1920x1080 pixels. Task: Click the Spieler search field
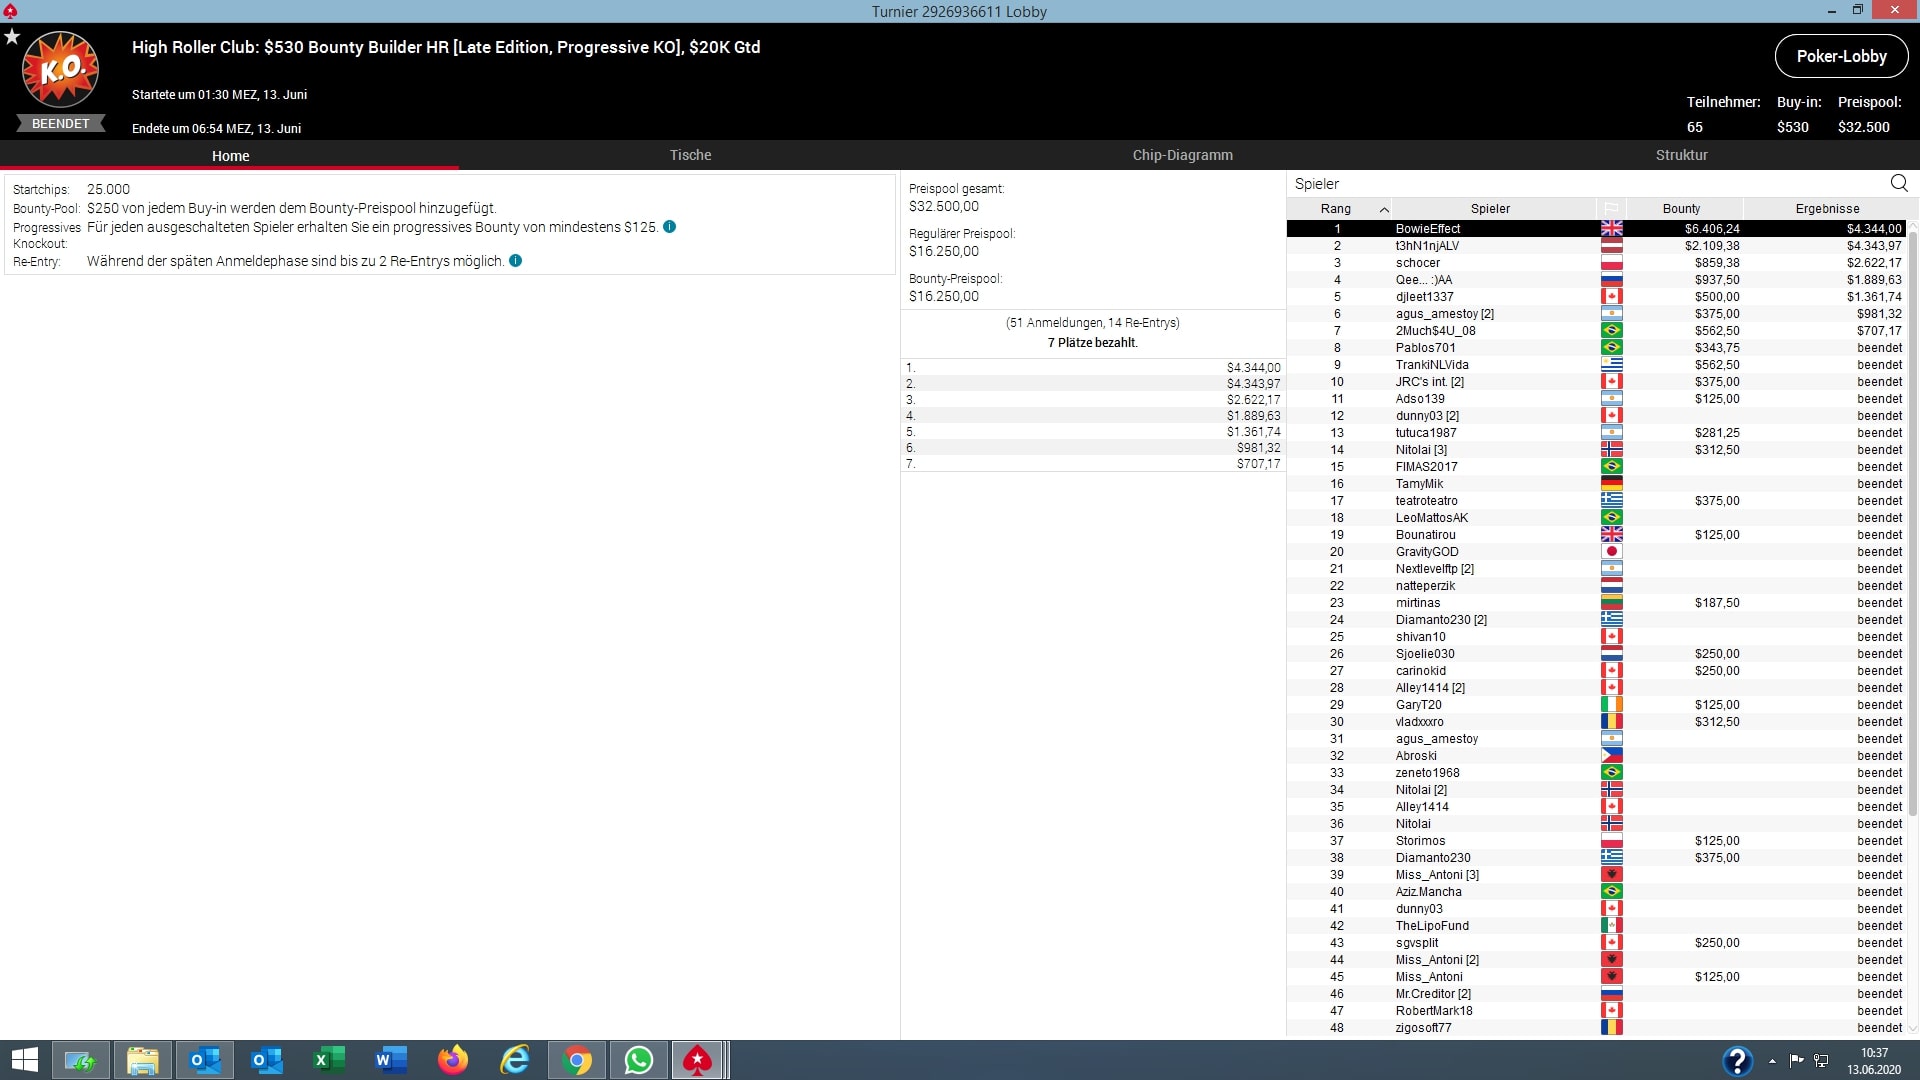[x=1580, y=184]
